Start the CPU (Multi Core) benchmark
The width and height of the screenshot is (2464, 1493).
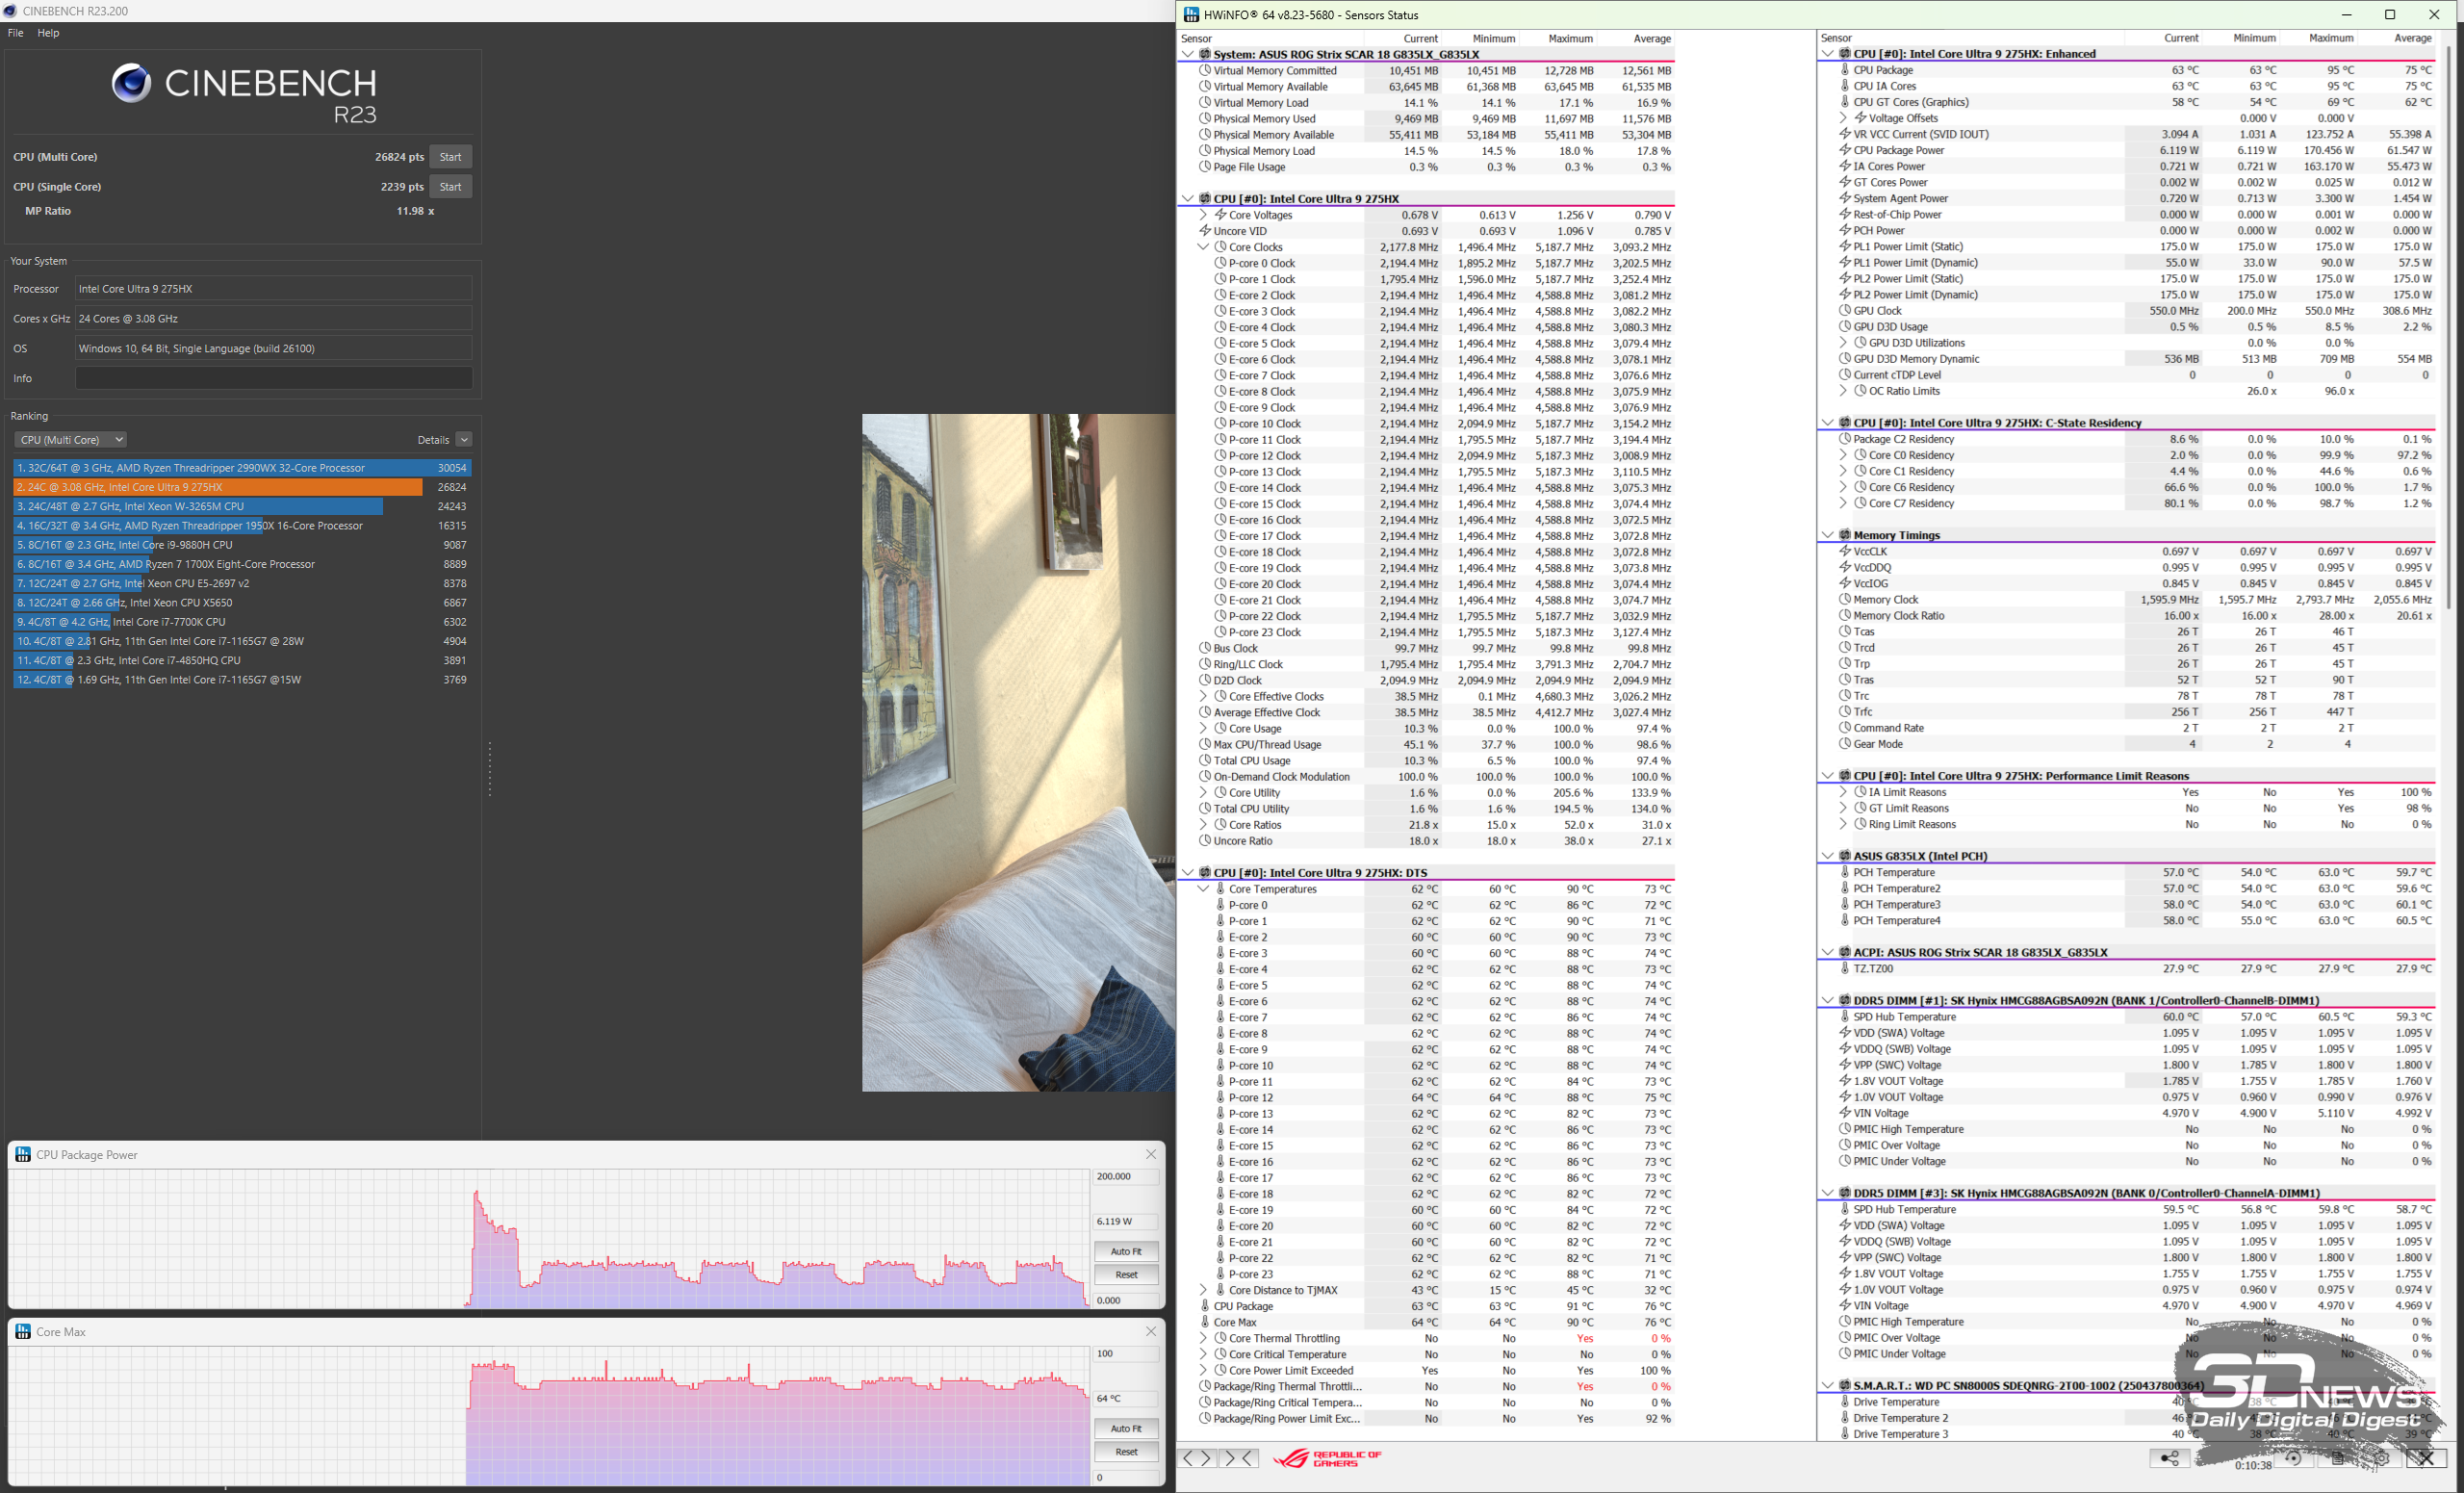tap(451, 157)
